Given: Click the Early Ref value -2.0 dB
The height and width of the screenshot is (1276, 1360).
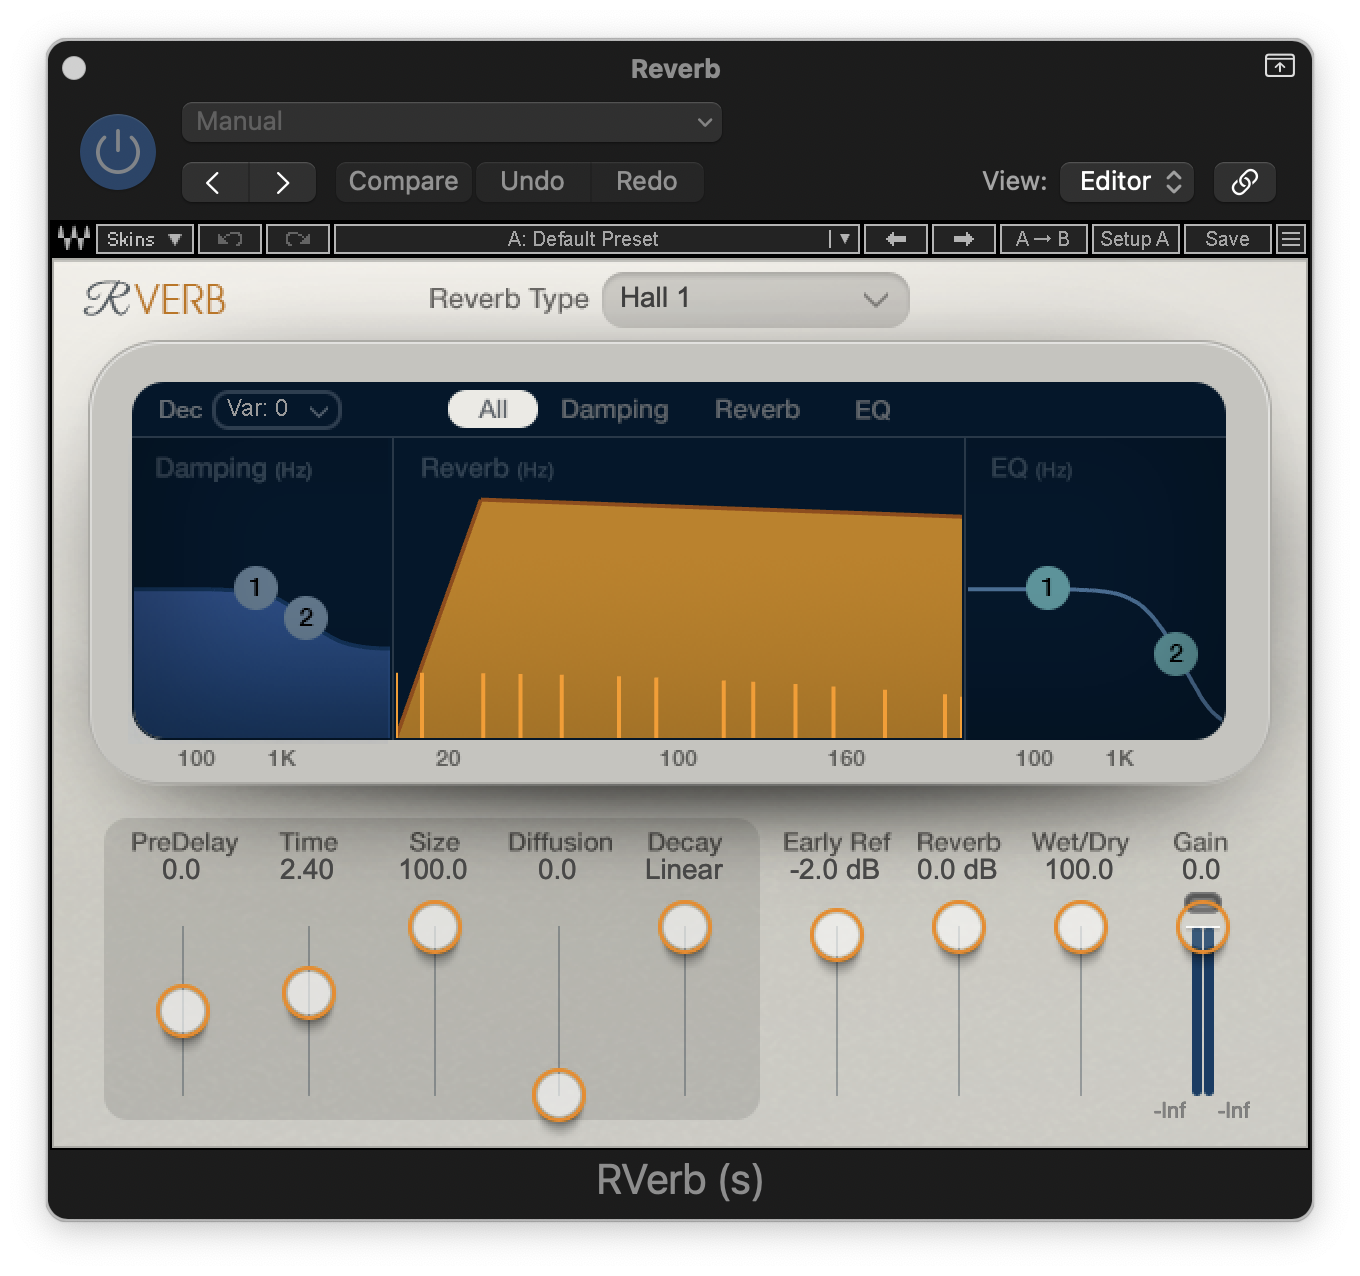Looking at the screenshot, I should (x=834, y=870).
